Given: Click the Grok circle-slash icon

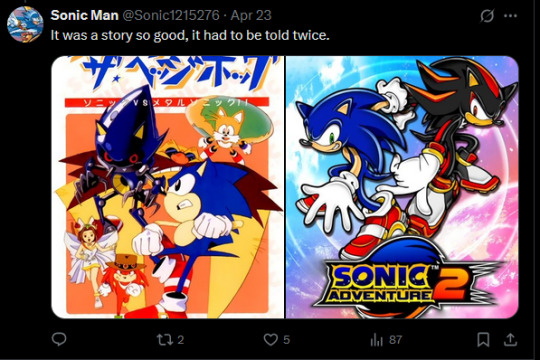Looking at the screenshot, I should (x=487, y=16).
